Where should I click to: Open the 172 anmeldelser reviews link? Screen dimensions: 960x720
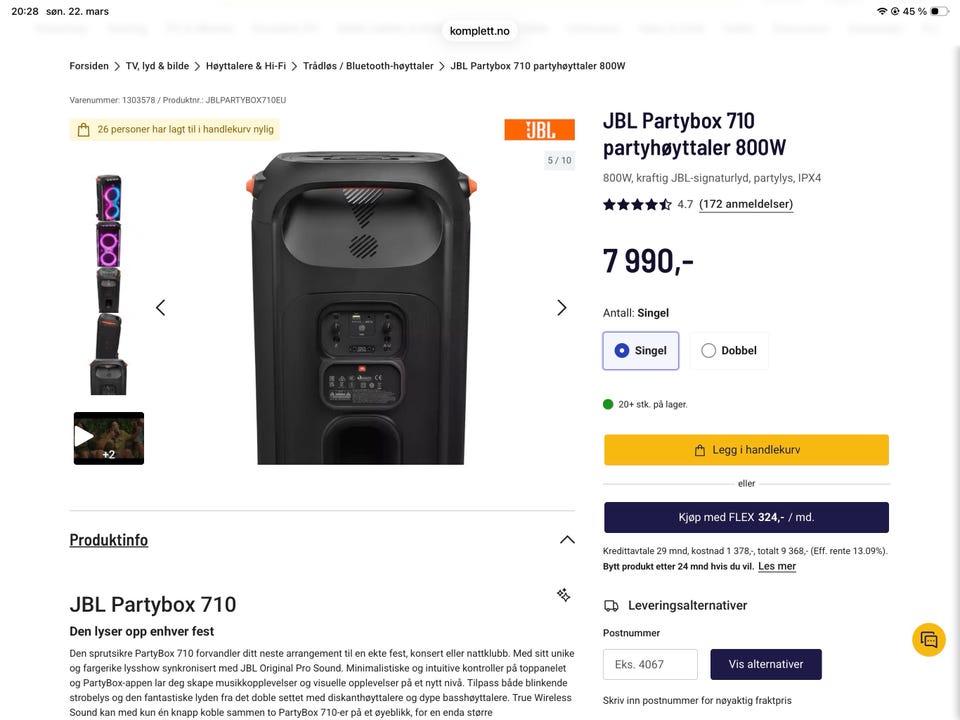[746, 204]
